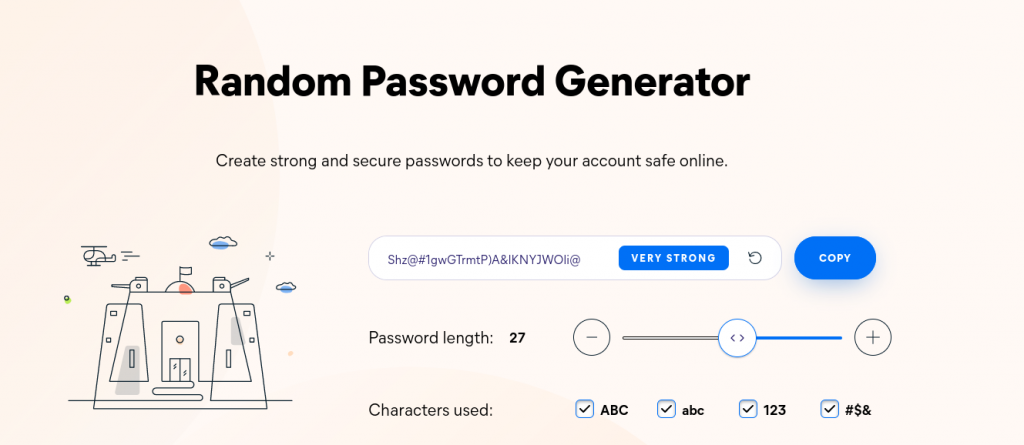Image resolution: width=1024 pixels, height=445 pixels.
Task: Click the blue part of the slider track
Action: tap(799, 338)
